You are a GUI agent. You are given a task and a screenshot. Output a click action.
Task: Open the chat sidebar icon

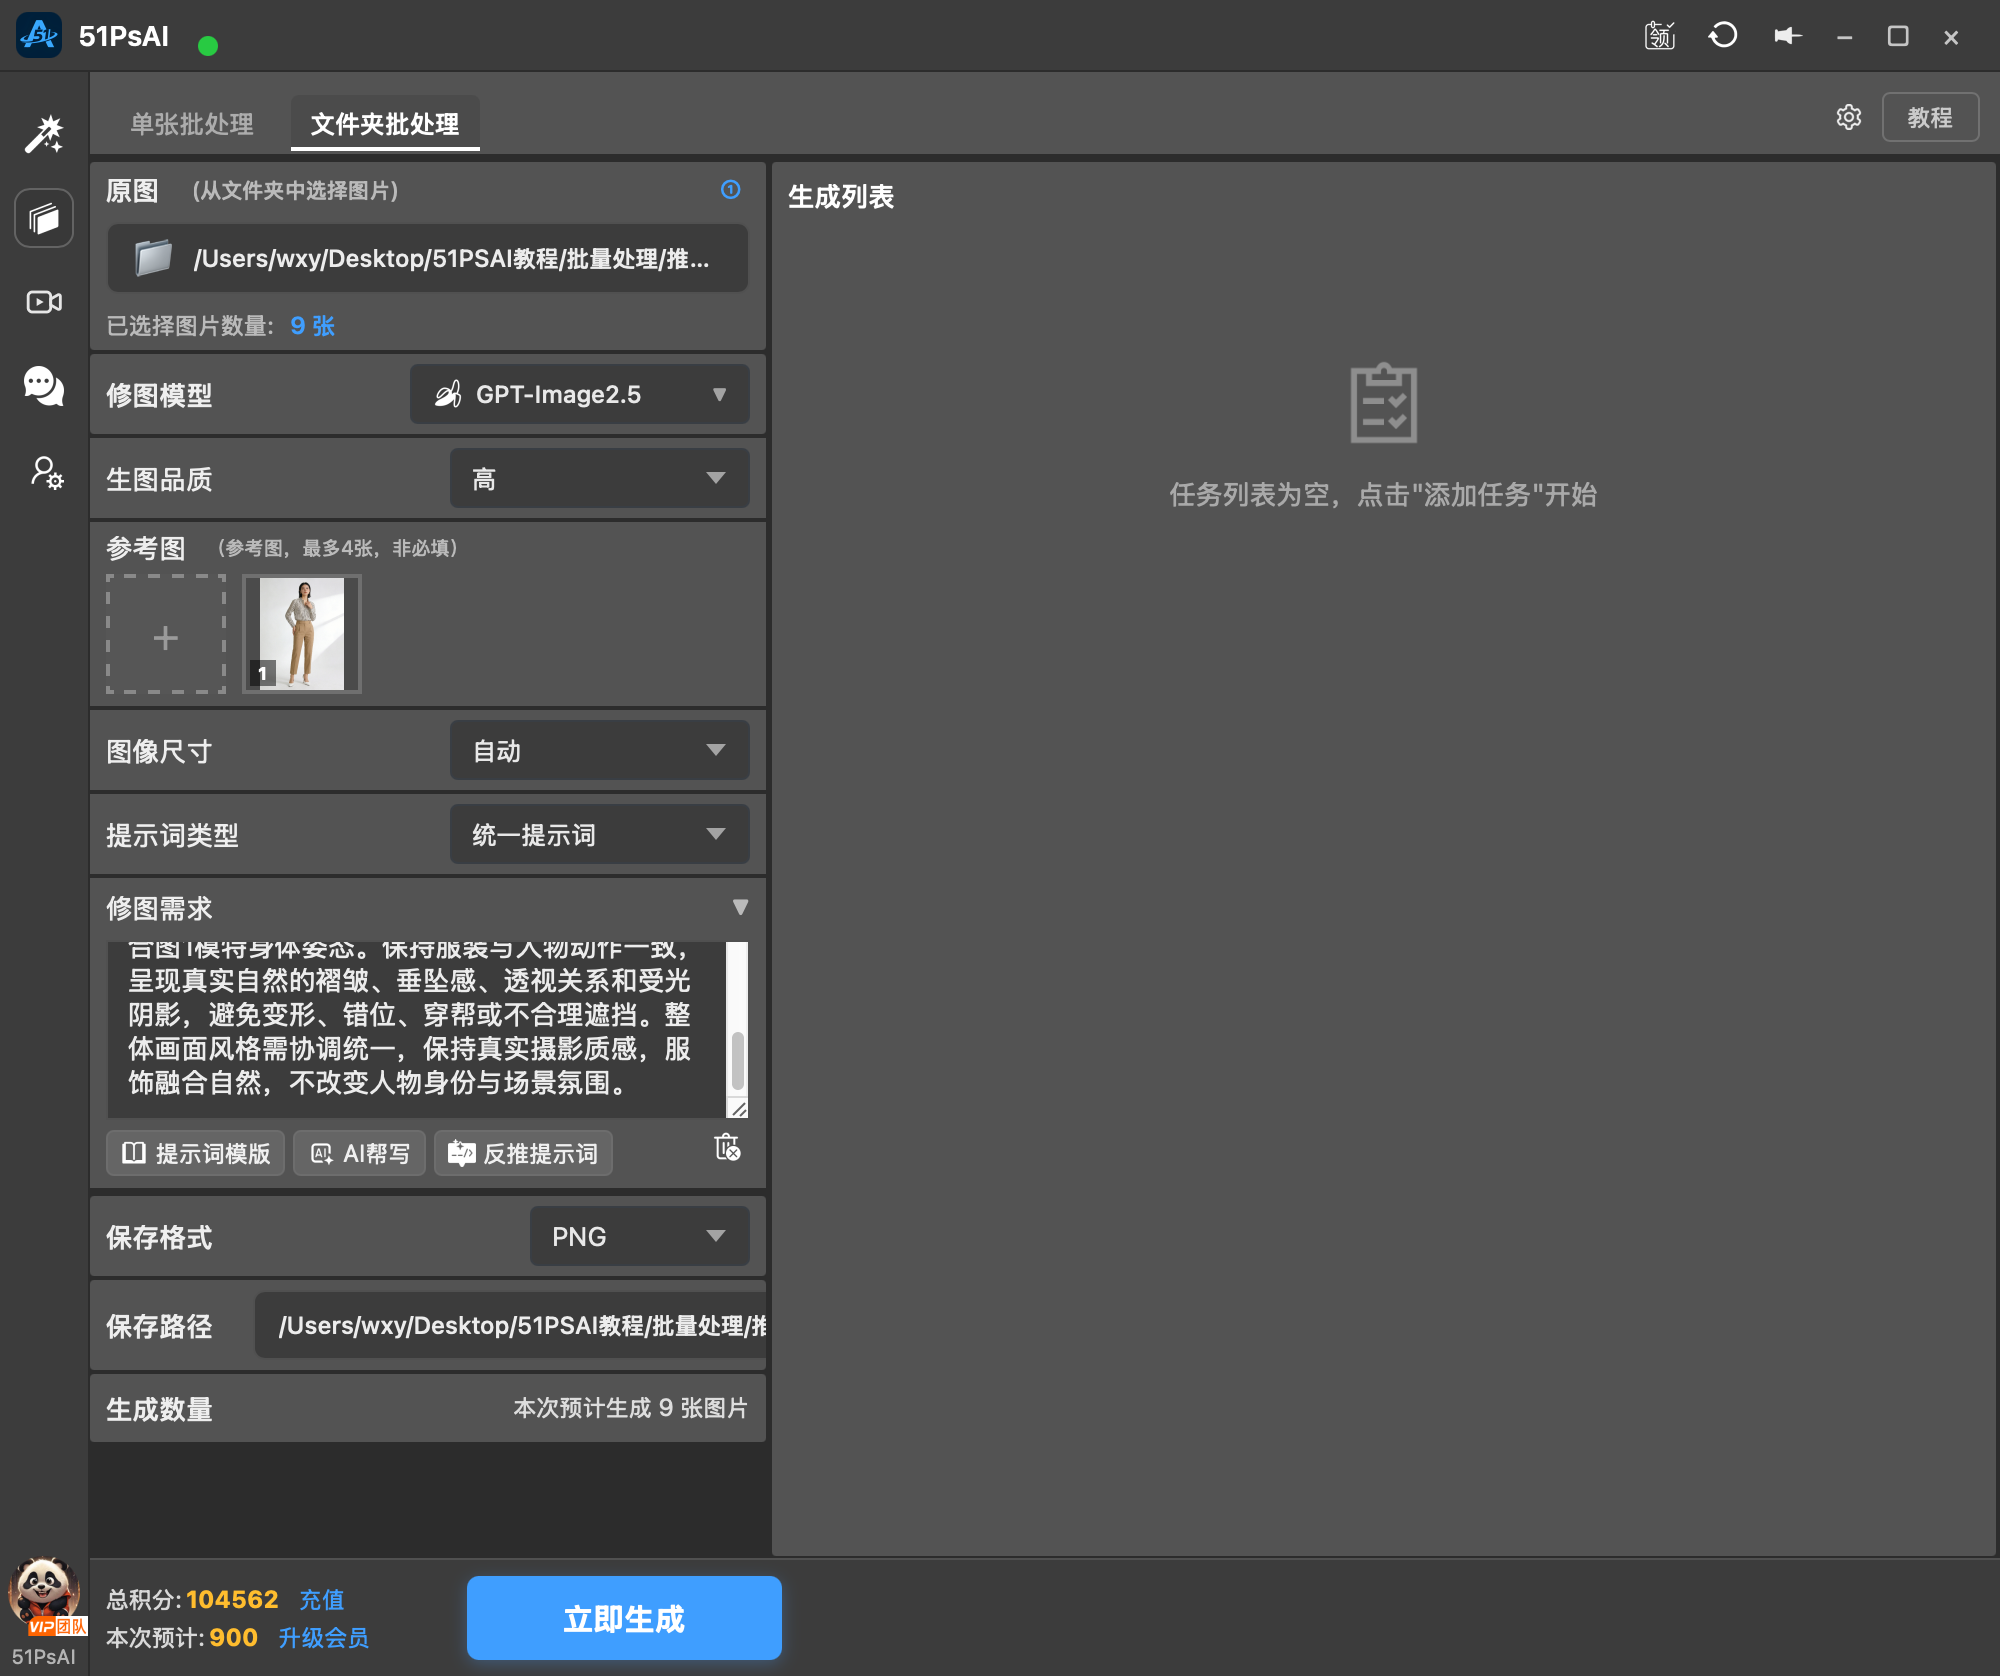click(44, 386)
